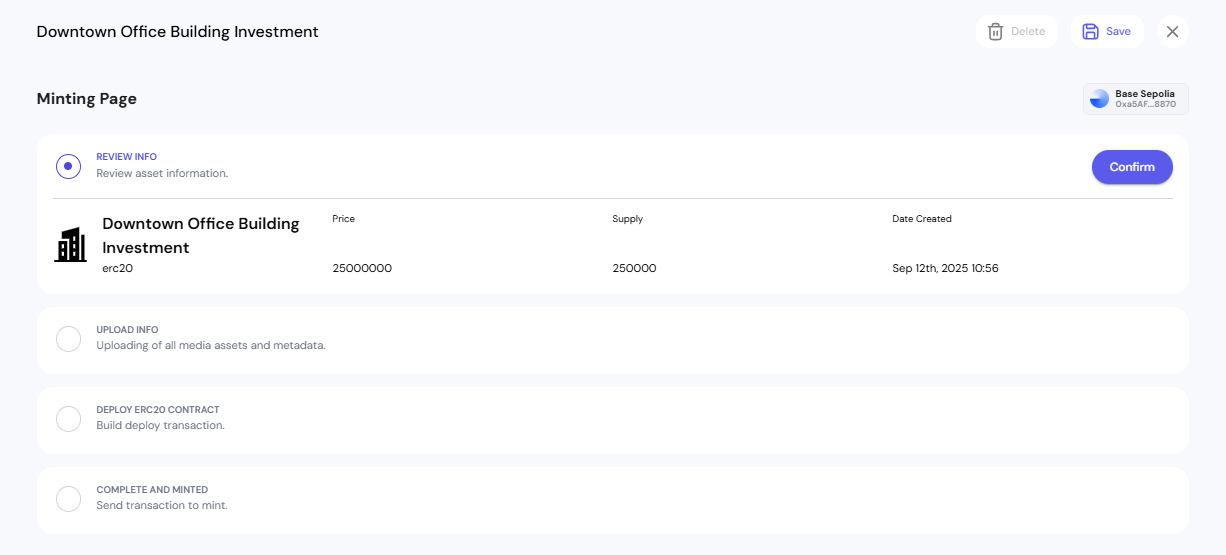This screenshot has height=555, width=1226.
Task: Open the Base Sepolia wallet selector
Action: click(1135, 99)
